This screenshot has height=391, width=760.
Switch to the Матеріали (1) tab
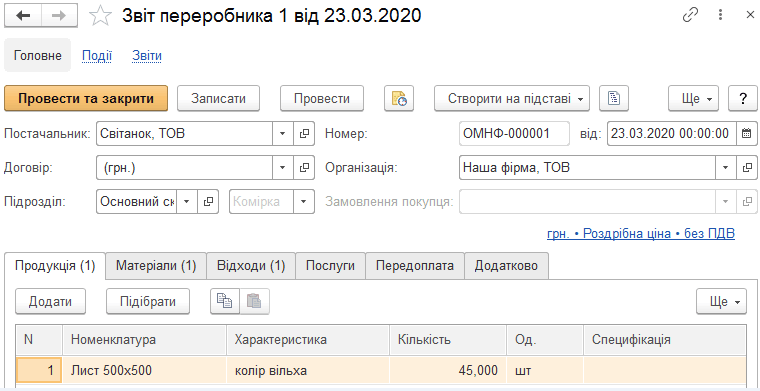(x=156, y=266)
